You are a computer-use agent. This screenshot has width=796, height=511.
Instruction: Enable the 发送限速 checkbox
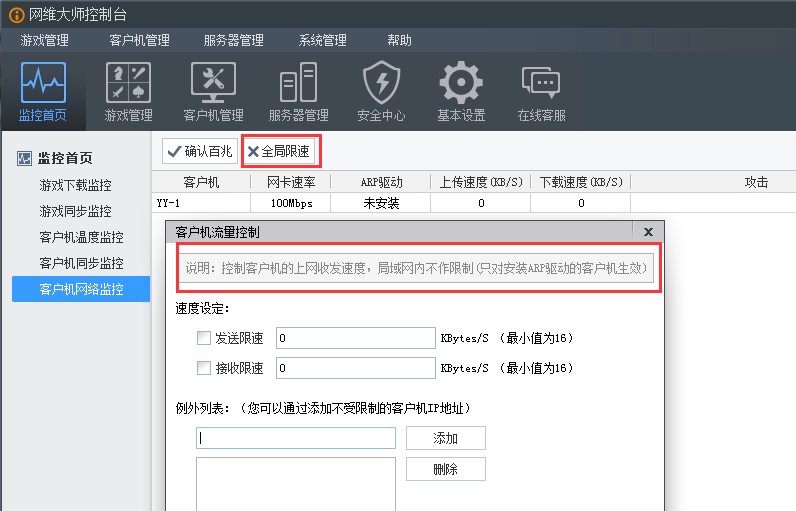click(204, 338)
